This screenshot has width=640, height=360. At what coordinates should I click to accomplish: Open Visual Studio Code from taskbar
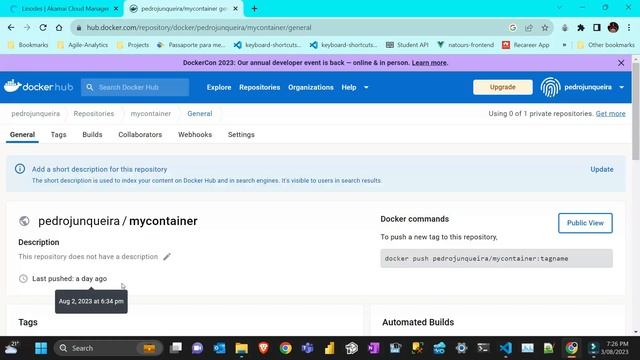click(x=505, y=348)
